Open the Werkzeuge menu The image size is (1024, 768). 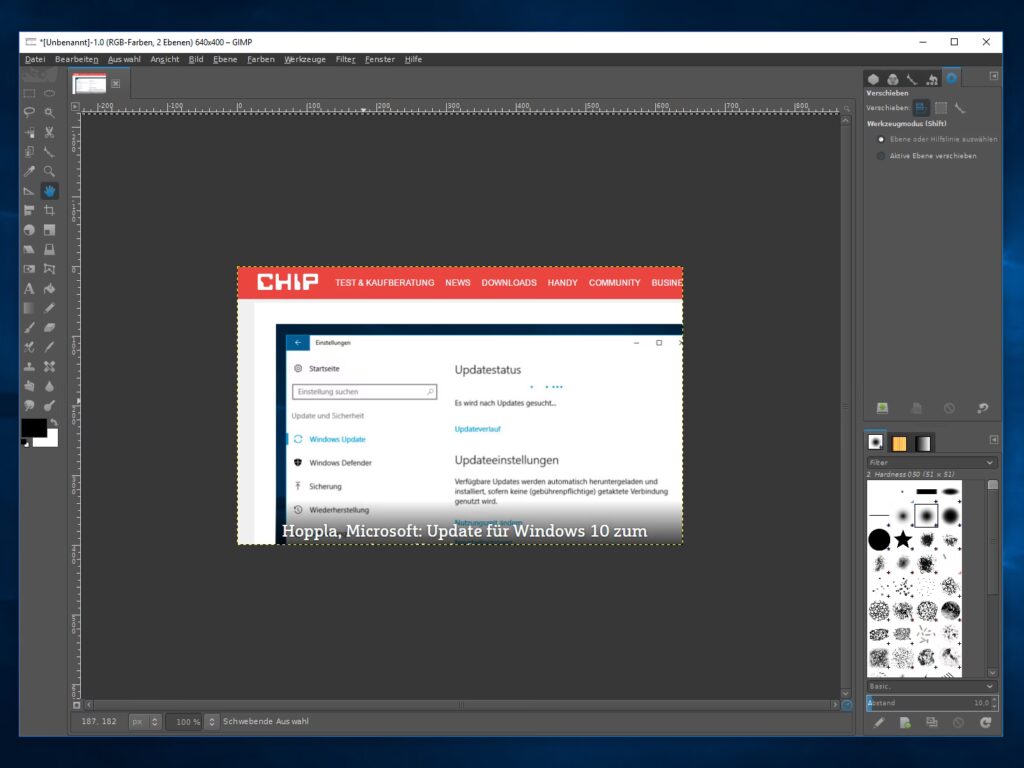click(x=304, y=59)
